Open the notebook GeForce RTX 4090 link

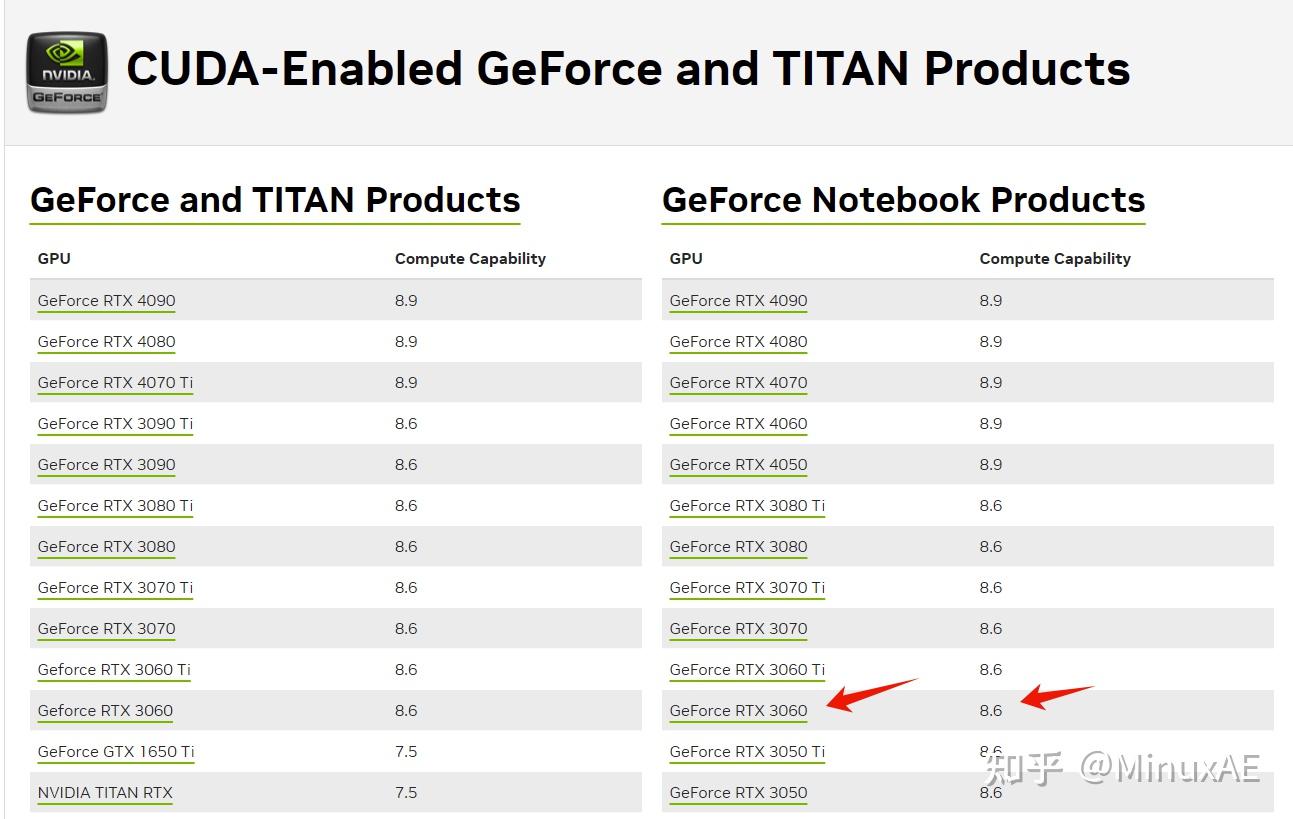(x=738, y=300)
